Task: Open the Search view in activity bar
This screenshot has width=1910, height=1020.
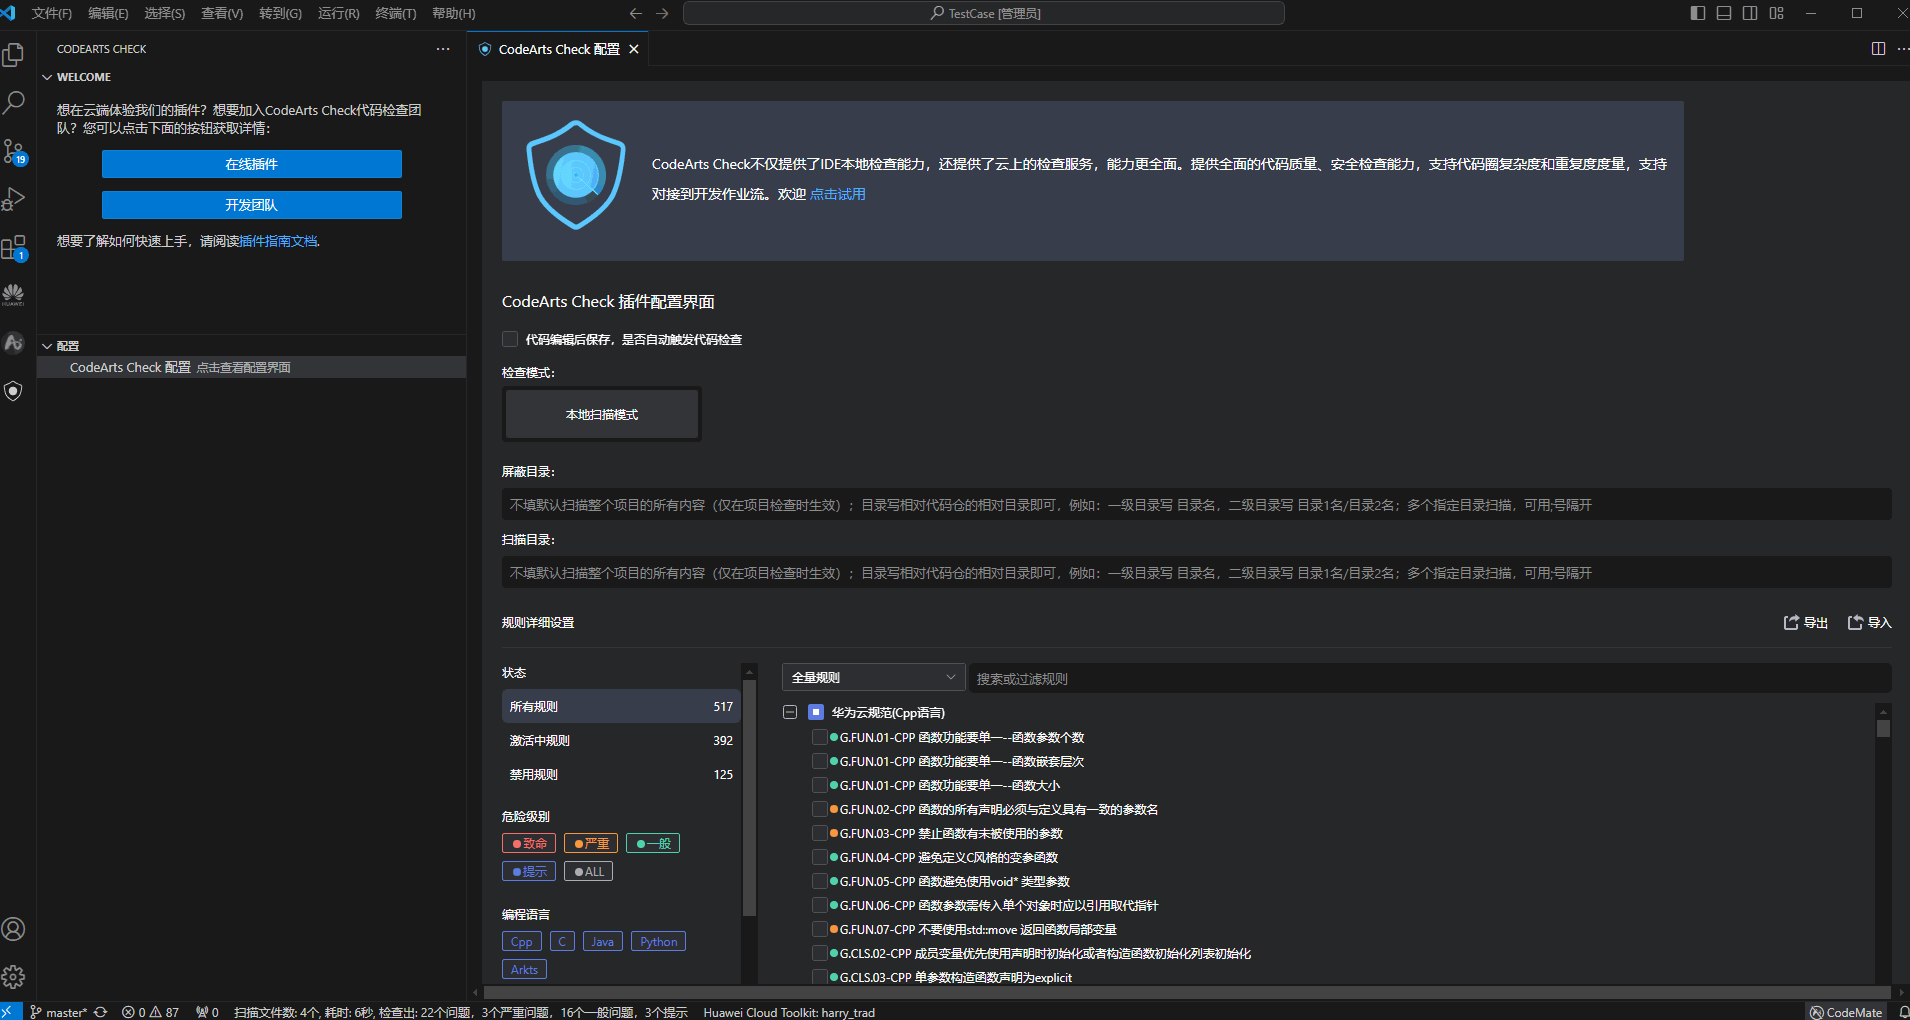Action: point(14,102)
